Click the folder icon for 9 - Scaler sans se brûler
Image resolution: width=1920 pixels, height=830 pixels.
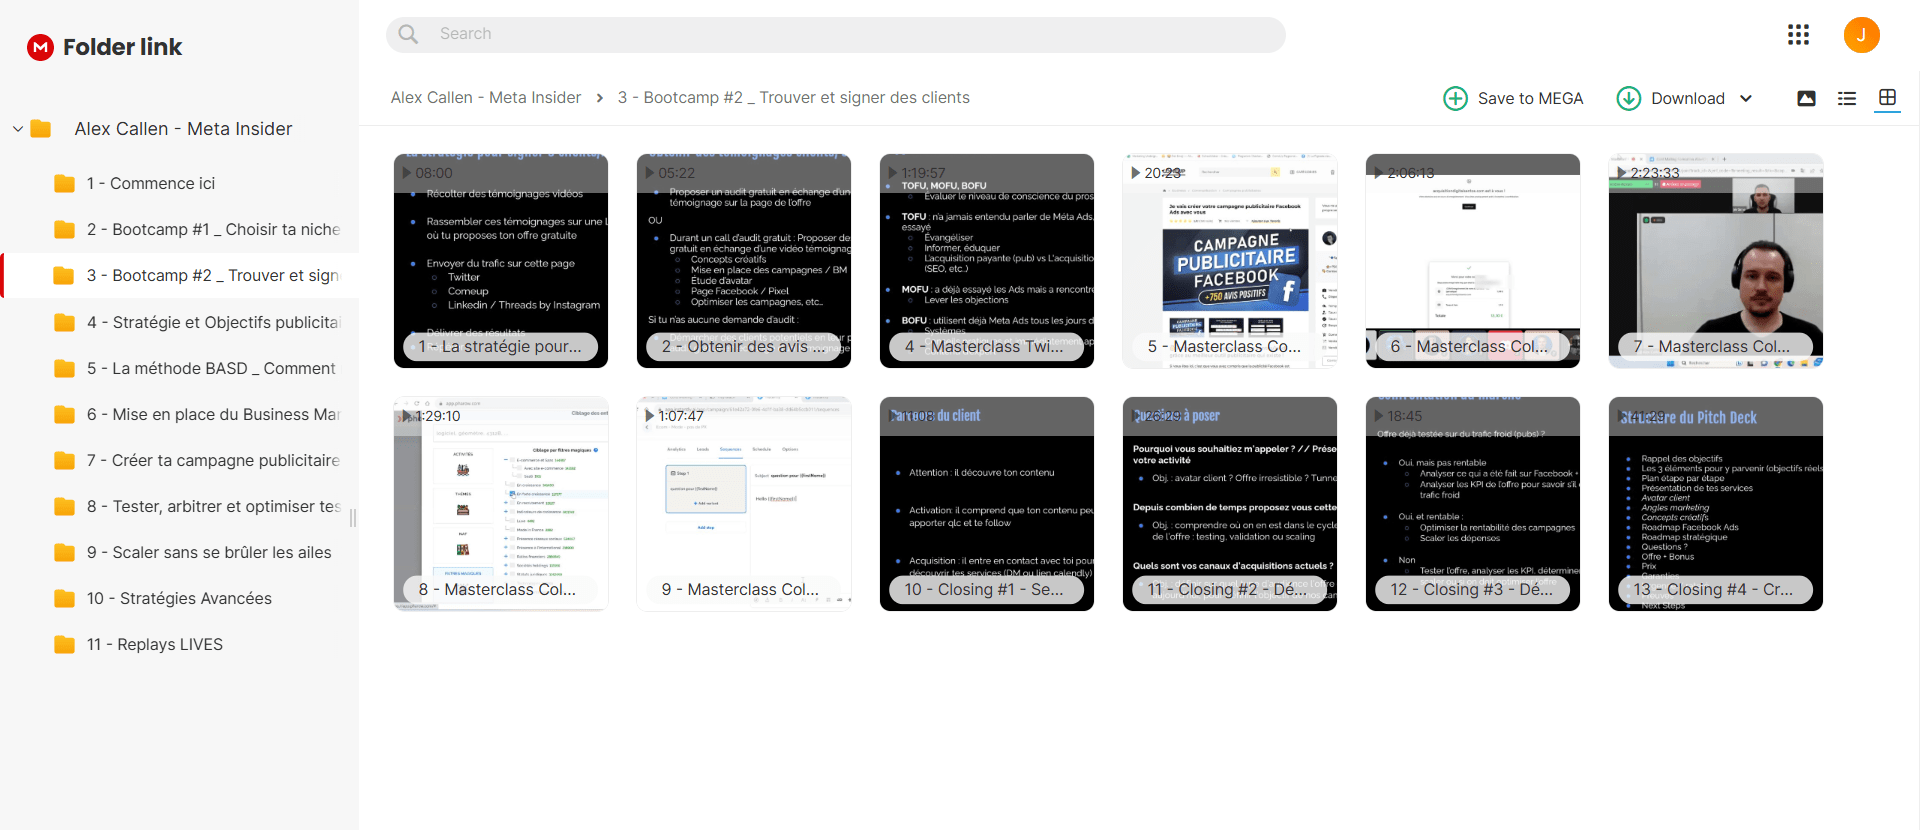coord(65,552)
